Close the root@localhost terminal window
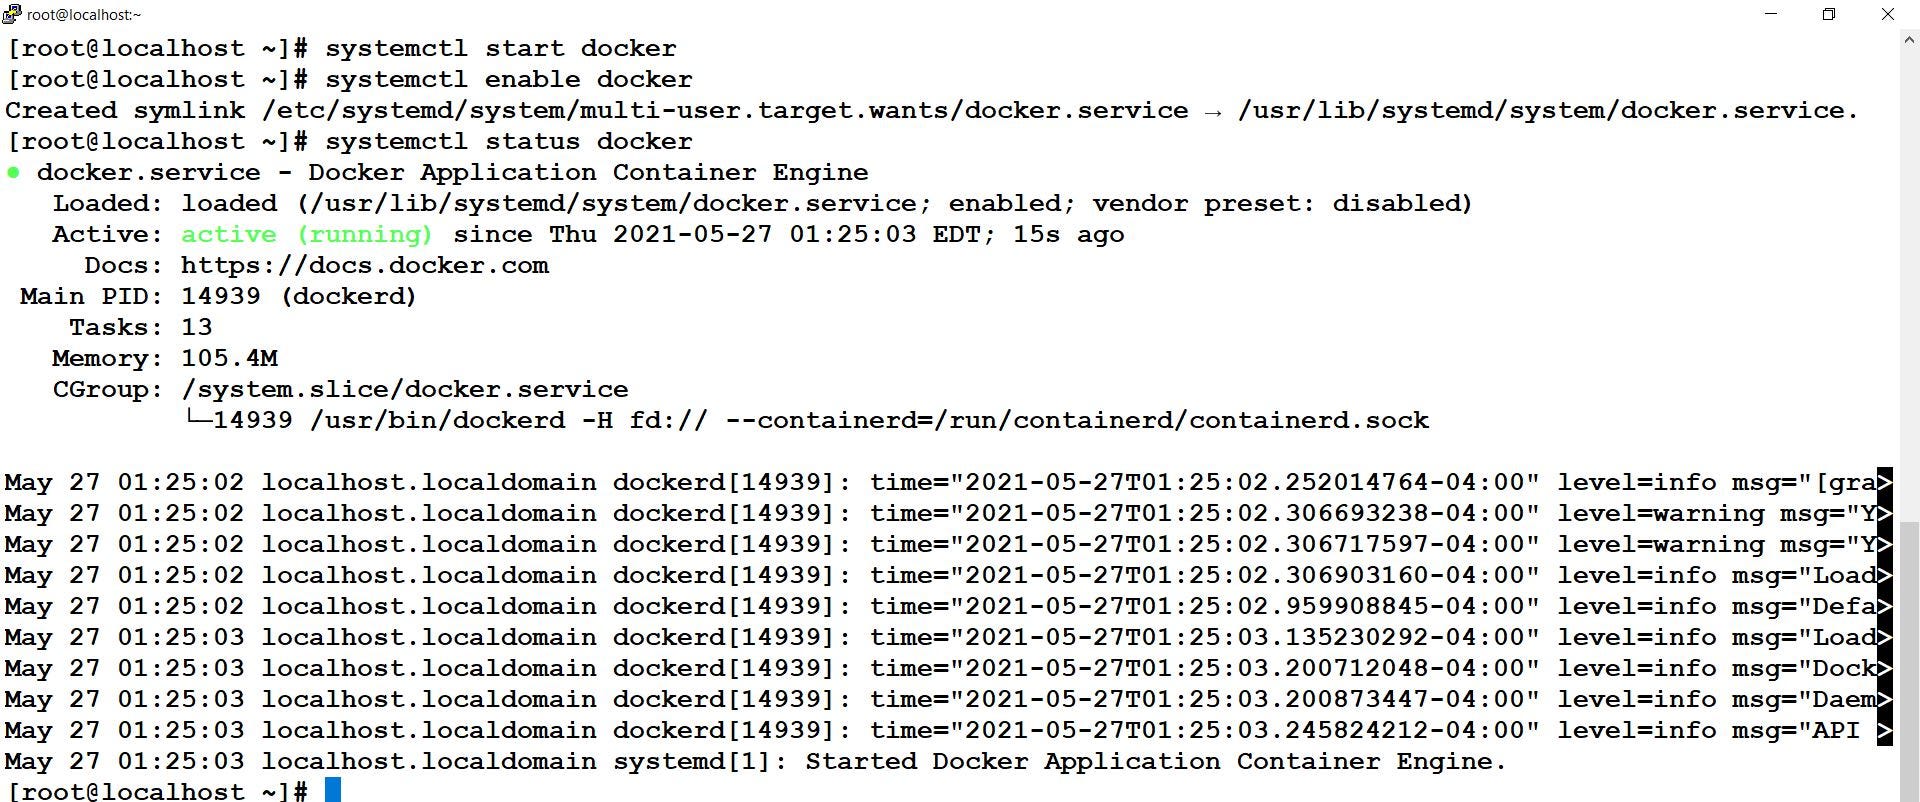This screenshot has width=1920, height=802. coord(1888,14)
